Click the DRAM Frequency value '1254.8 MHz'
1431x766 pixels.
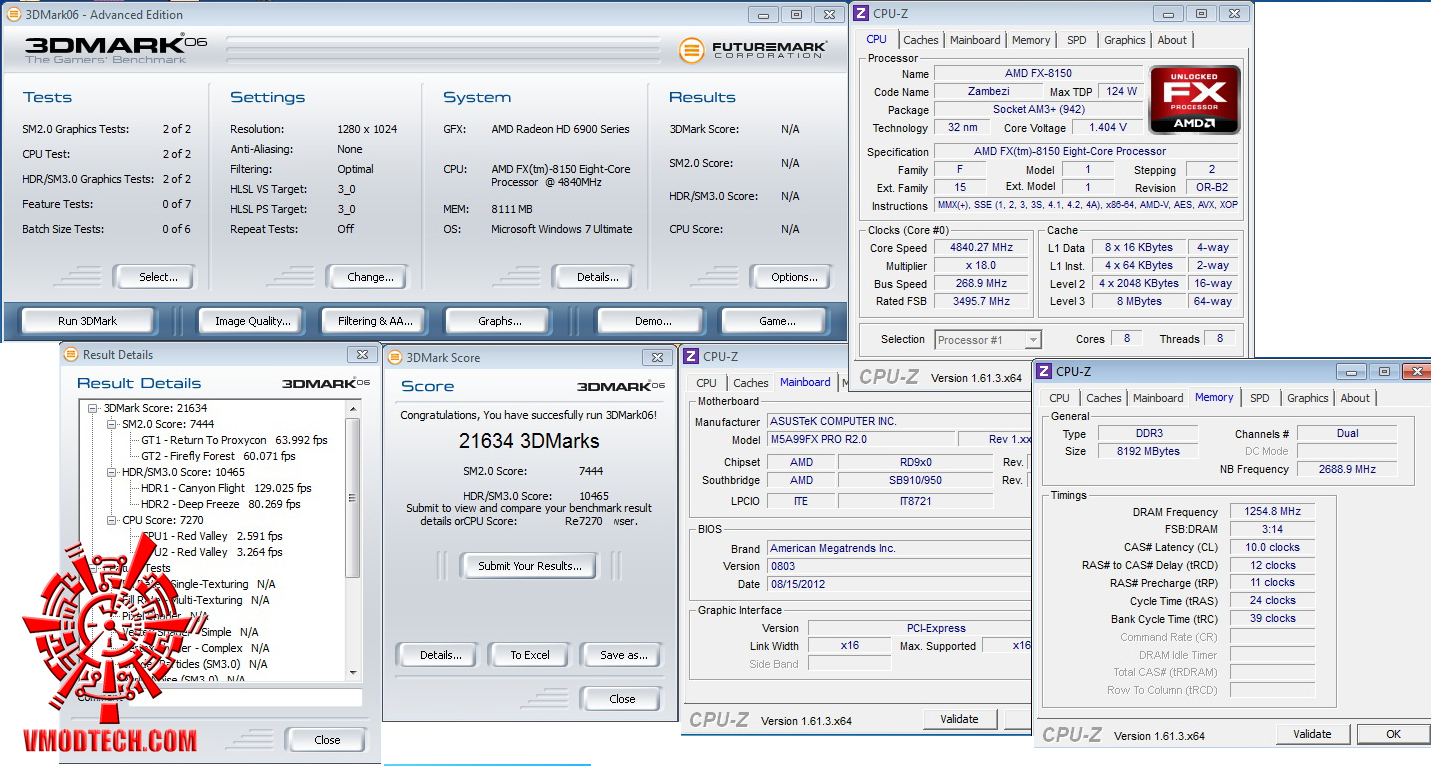coord(1271,512)
